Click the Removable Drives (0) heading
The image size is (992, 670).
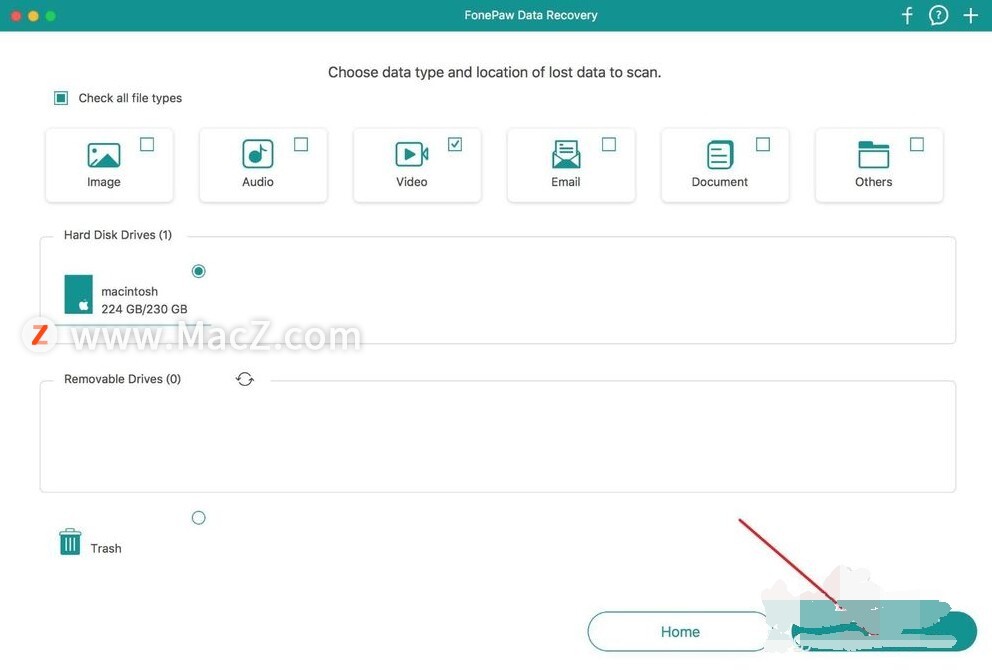click(122, 379)
